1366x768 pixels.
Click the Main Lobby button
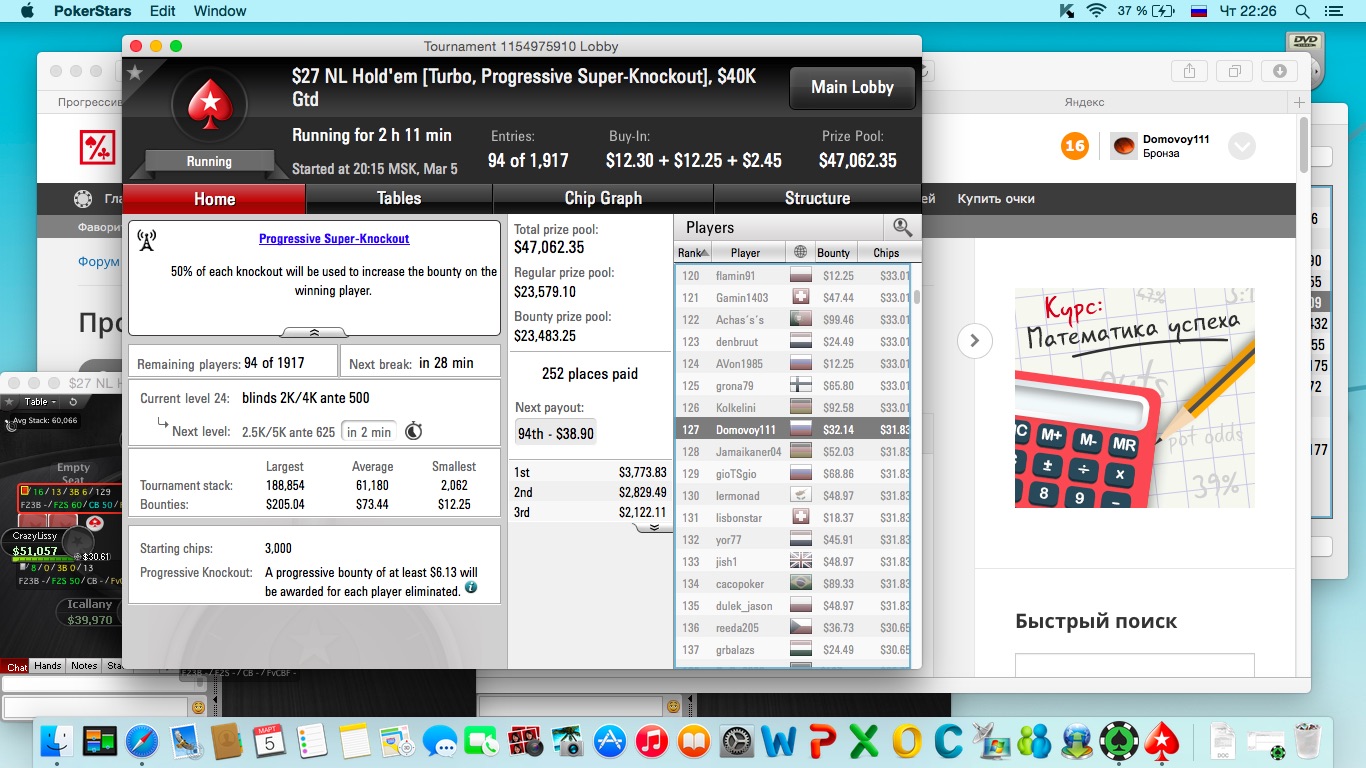coord(852,87)
